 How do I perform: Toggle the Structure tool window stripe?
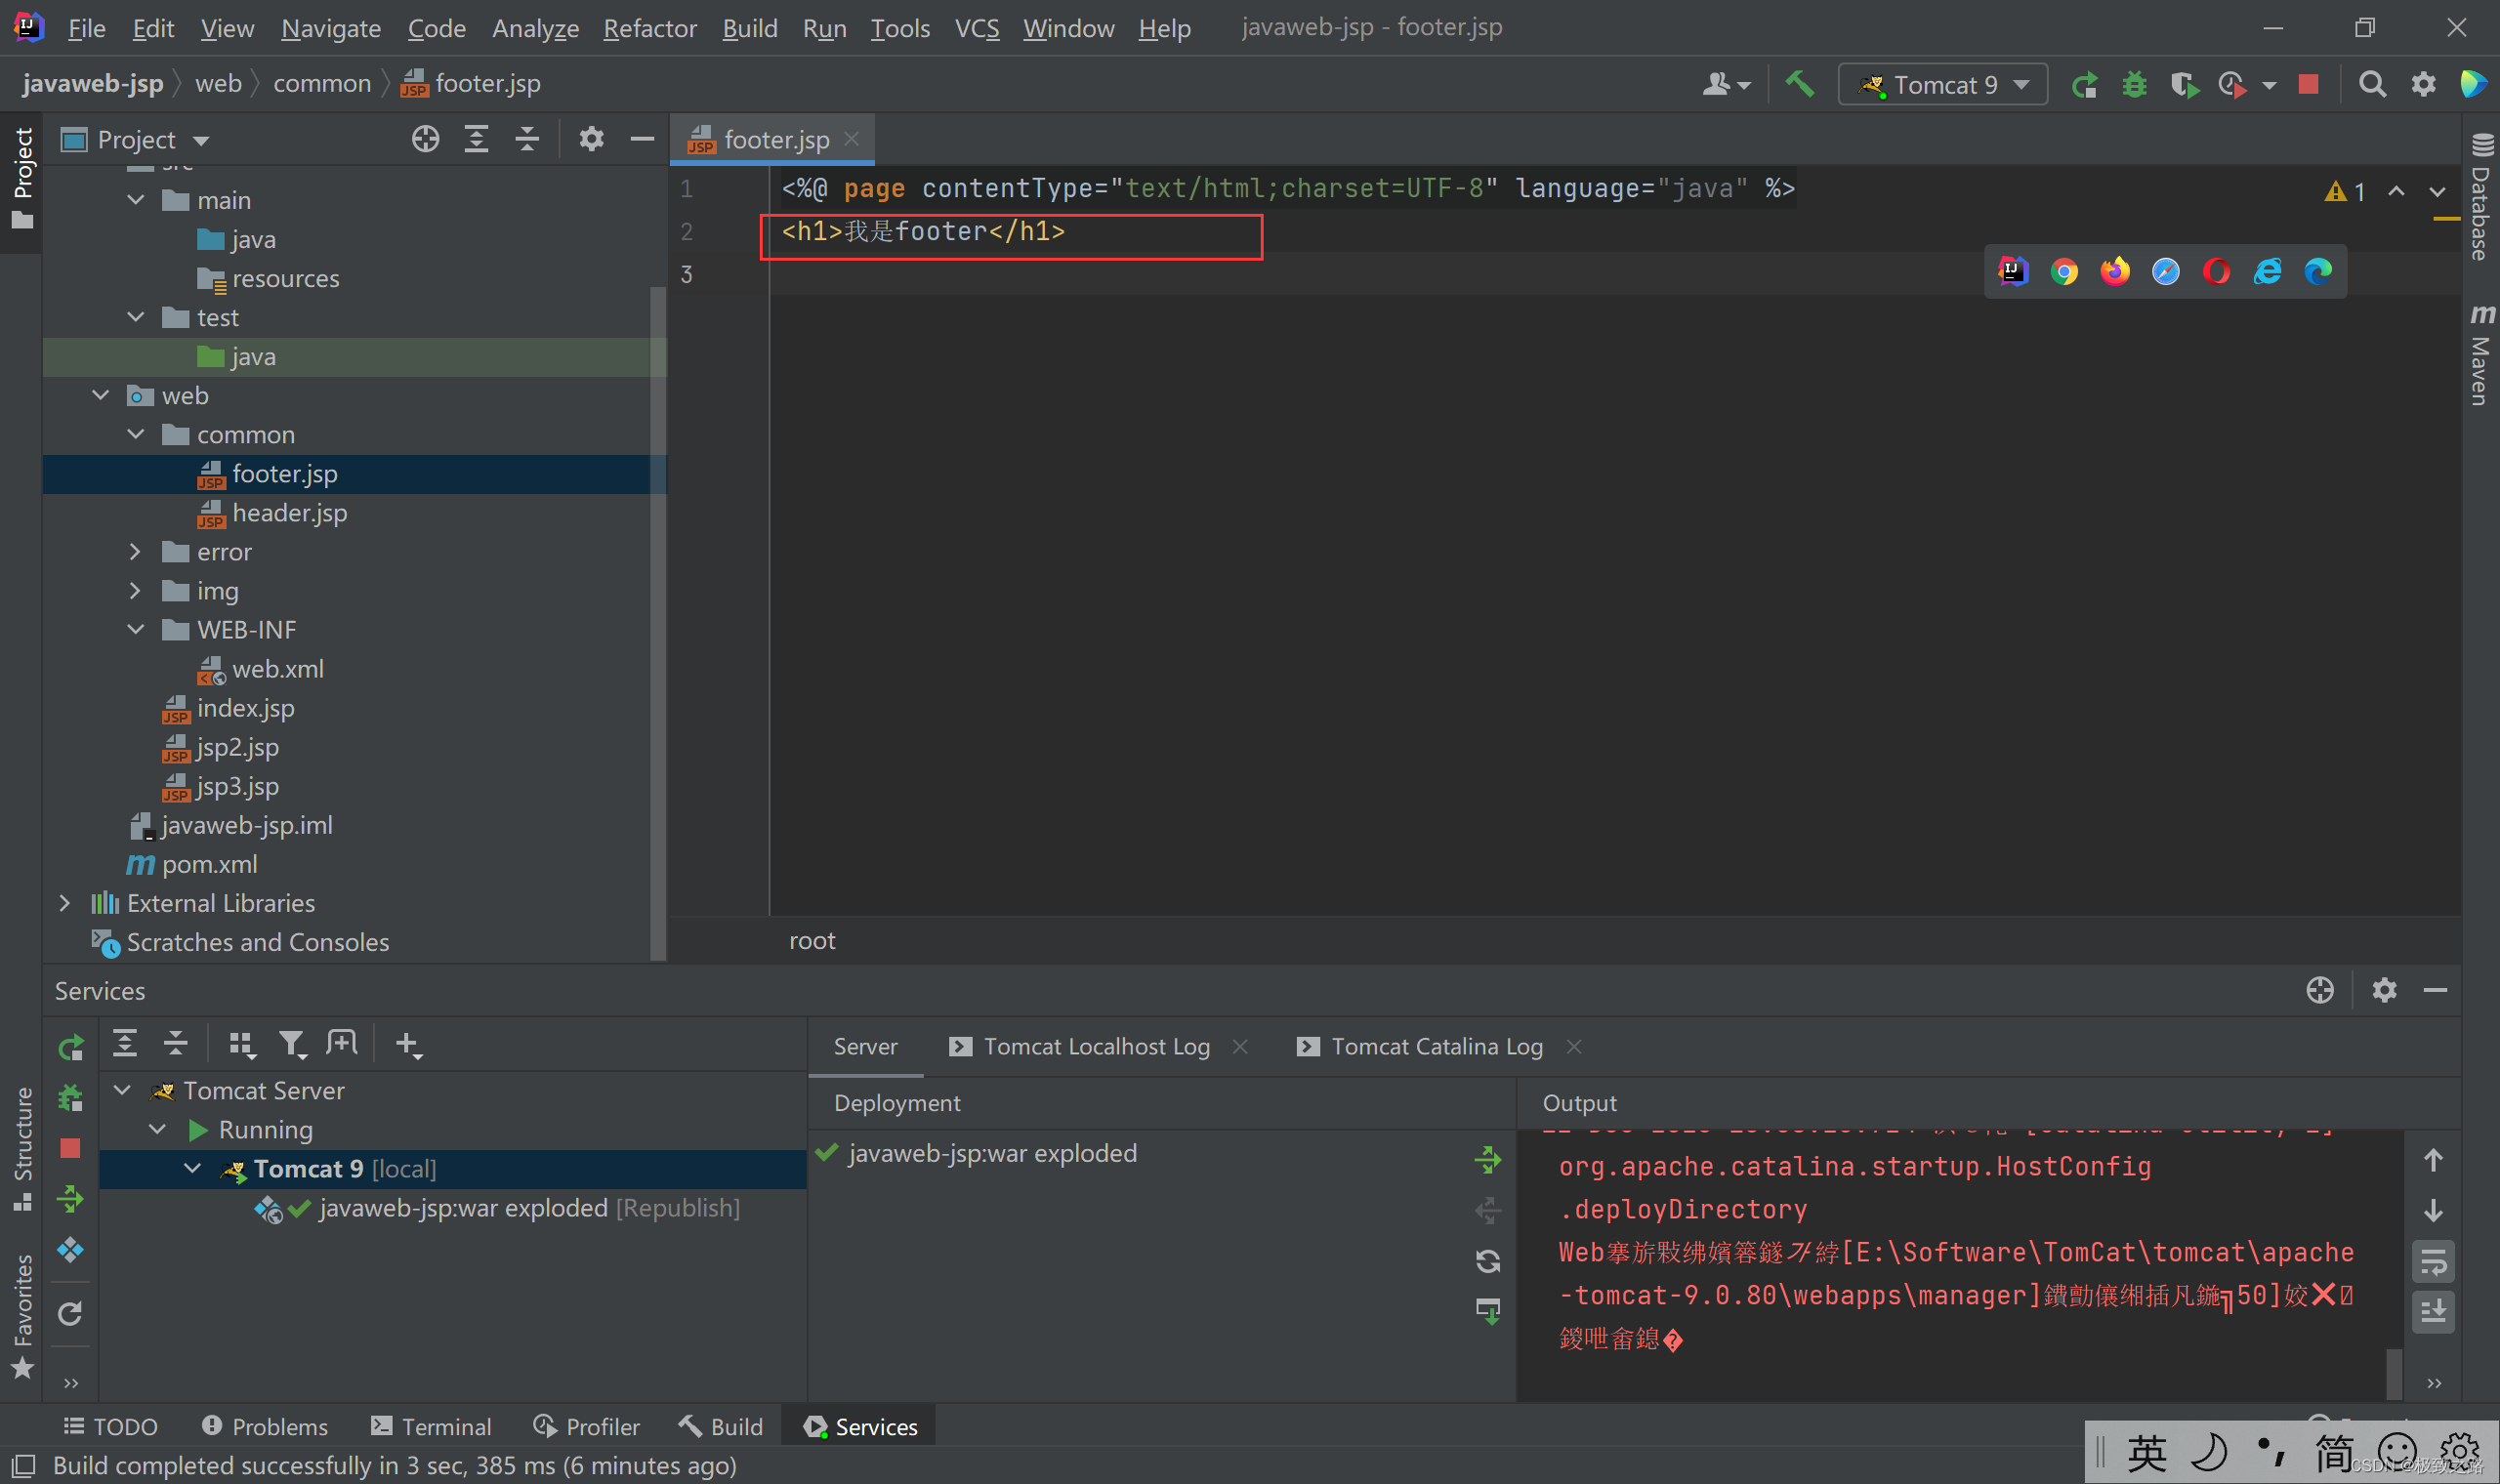coord(22,1150)
